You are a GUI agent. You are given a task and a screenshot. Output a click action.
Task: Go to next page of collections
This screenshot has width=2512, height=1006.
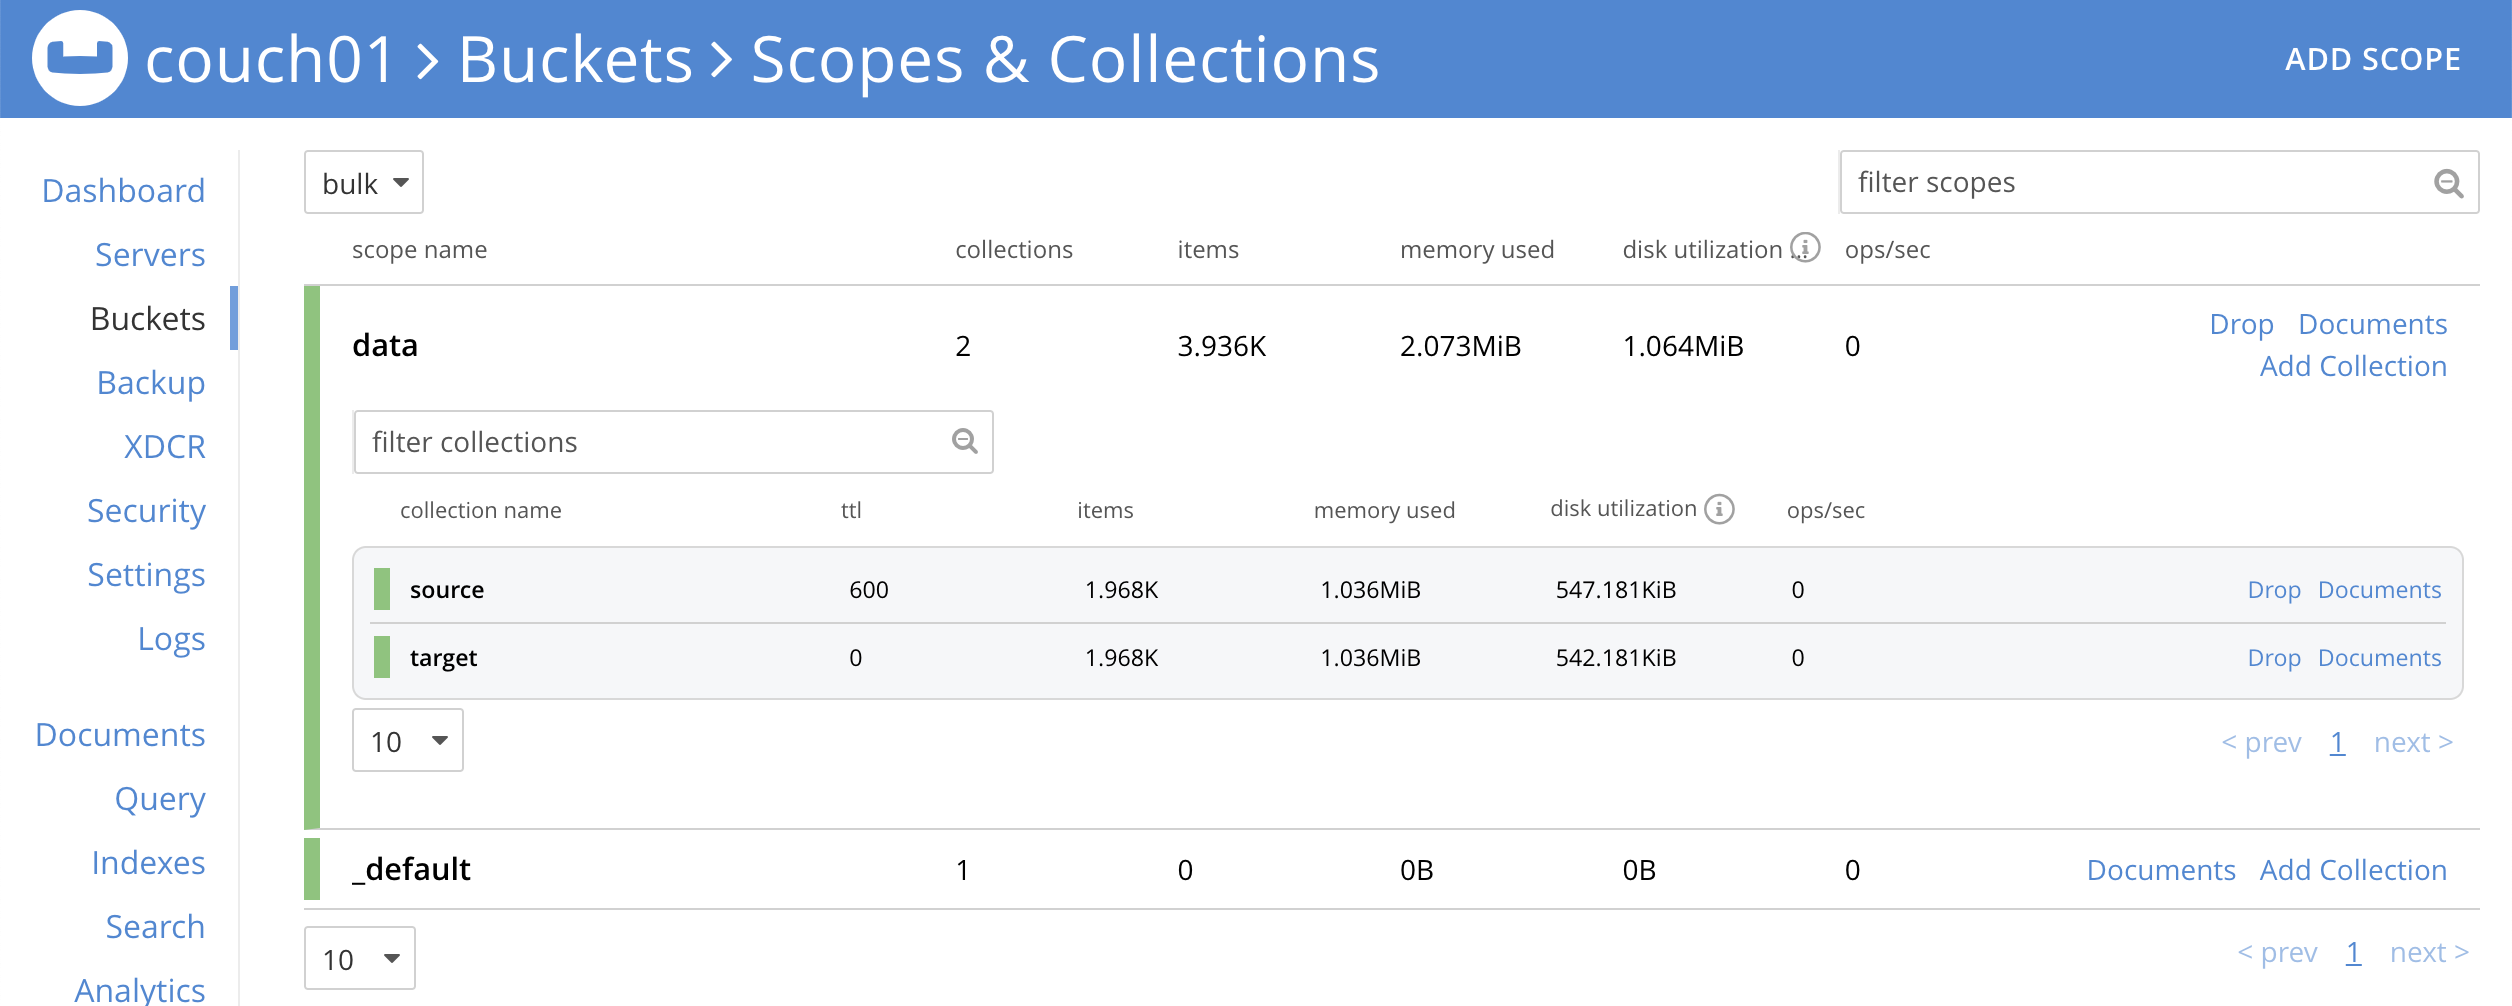[x=2412, y=741]
